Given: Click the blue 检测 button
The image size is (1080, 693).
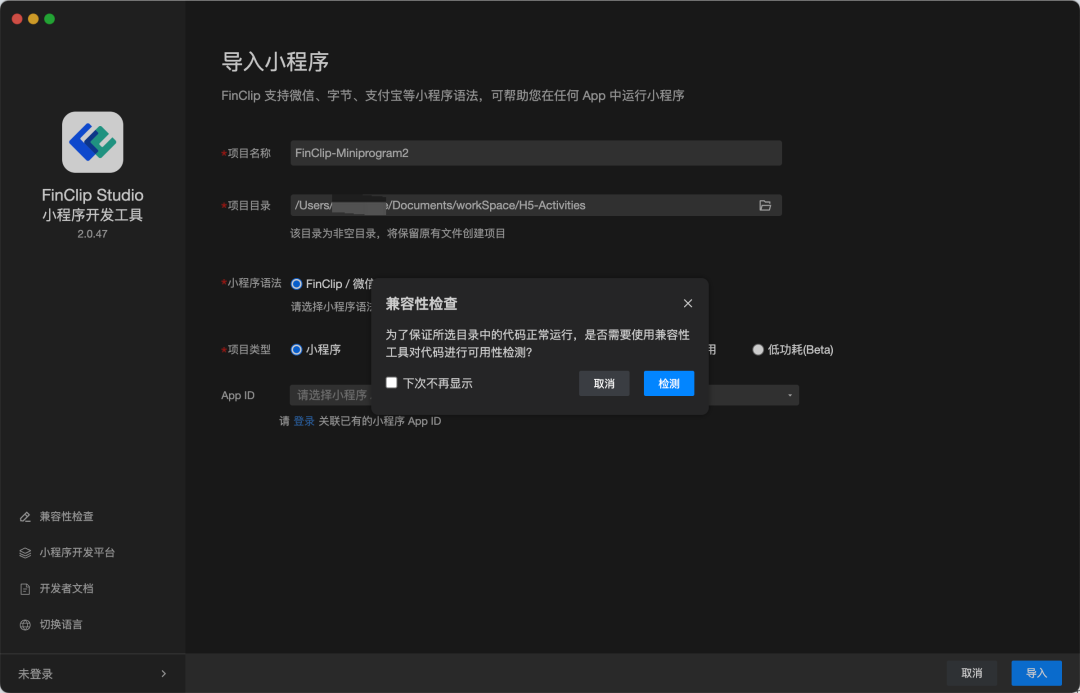Looking at the screenshot, I should click(668, 382).
